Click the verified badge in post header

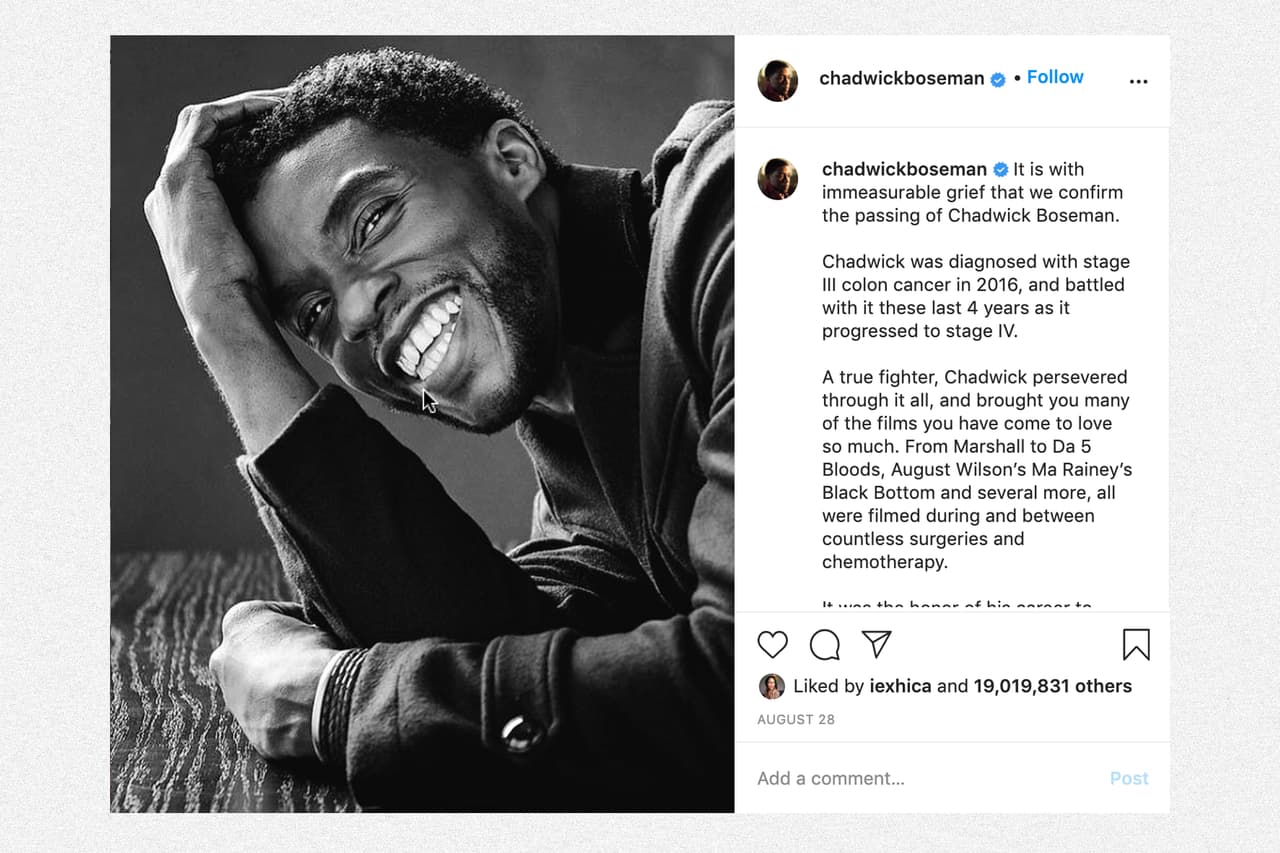pos(998,79)
